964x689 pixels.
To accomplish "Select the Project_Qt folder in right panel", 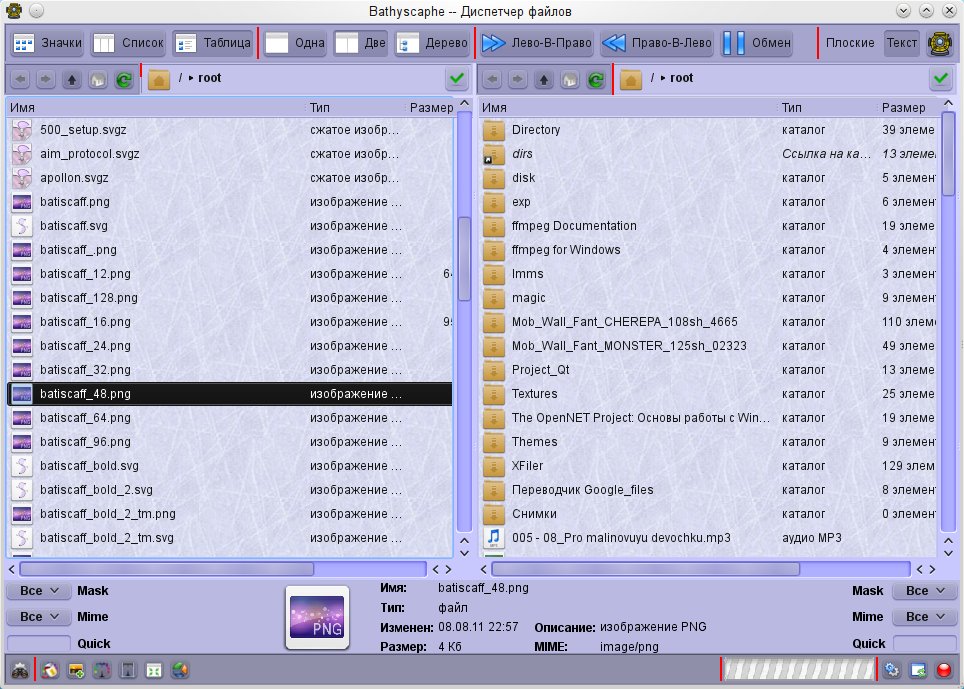I will pyautogui.click(x=708, y=370).
